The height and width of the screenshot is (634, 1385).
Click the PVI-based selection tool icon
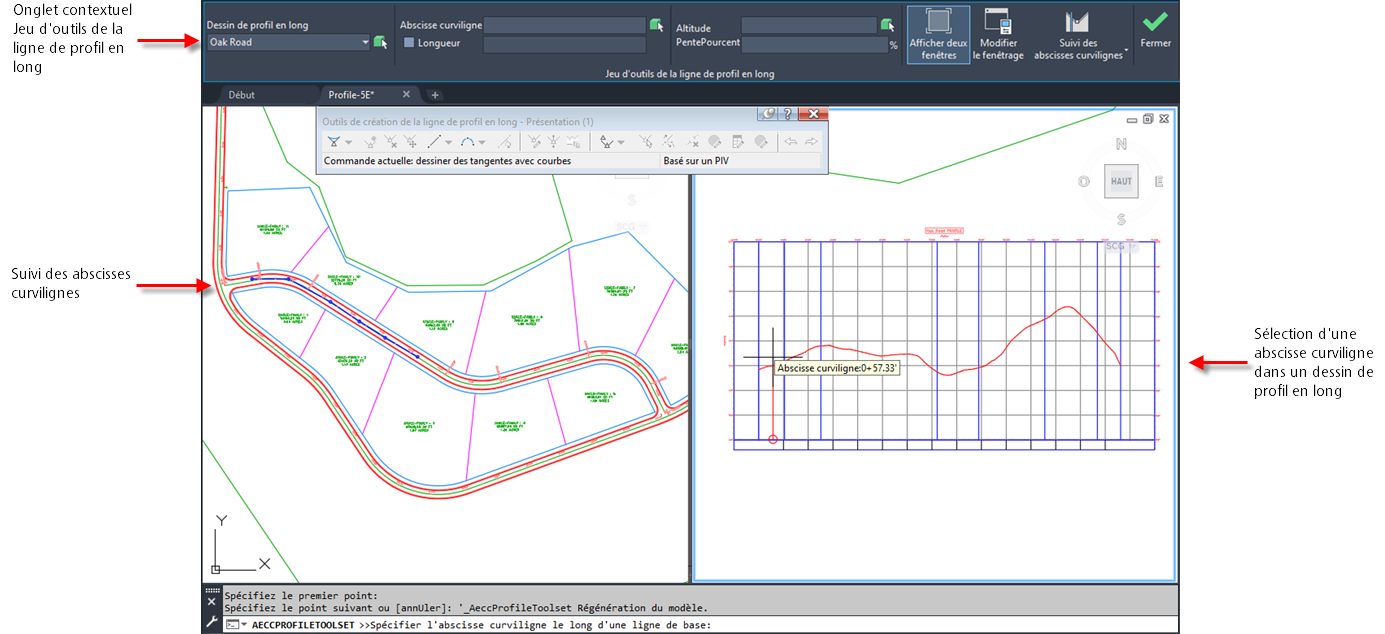point(606,142)
